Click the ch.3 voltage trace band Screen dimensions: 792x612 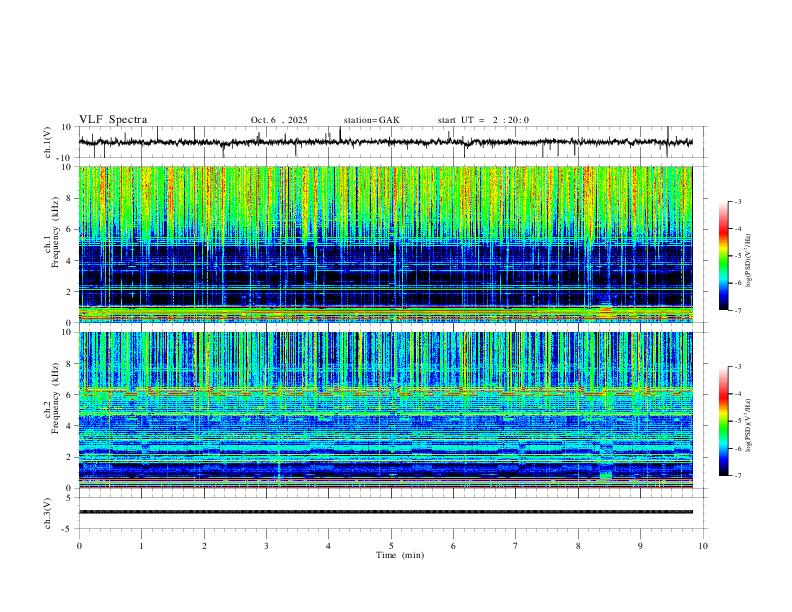pos(386,512)
